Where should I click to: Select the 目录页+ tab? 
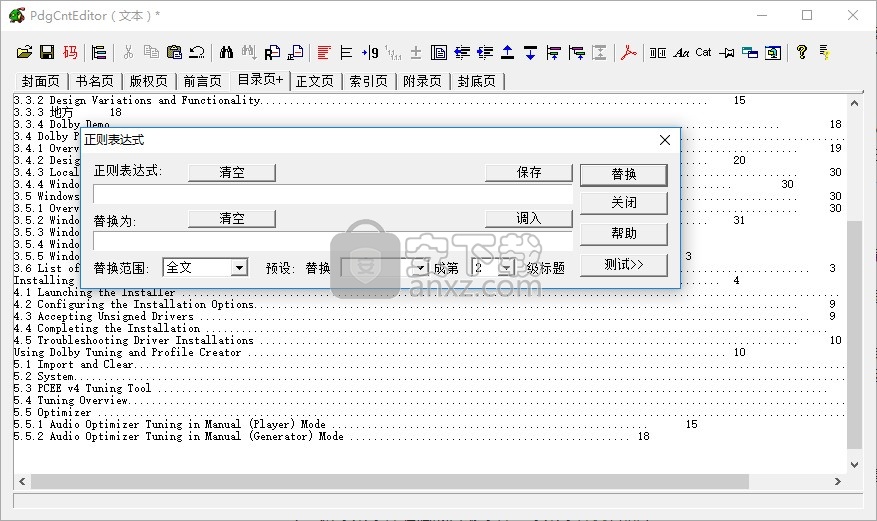tap(260, 80)
